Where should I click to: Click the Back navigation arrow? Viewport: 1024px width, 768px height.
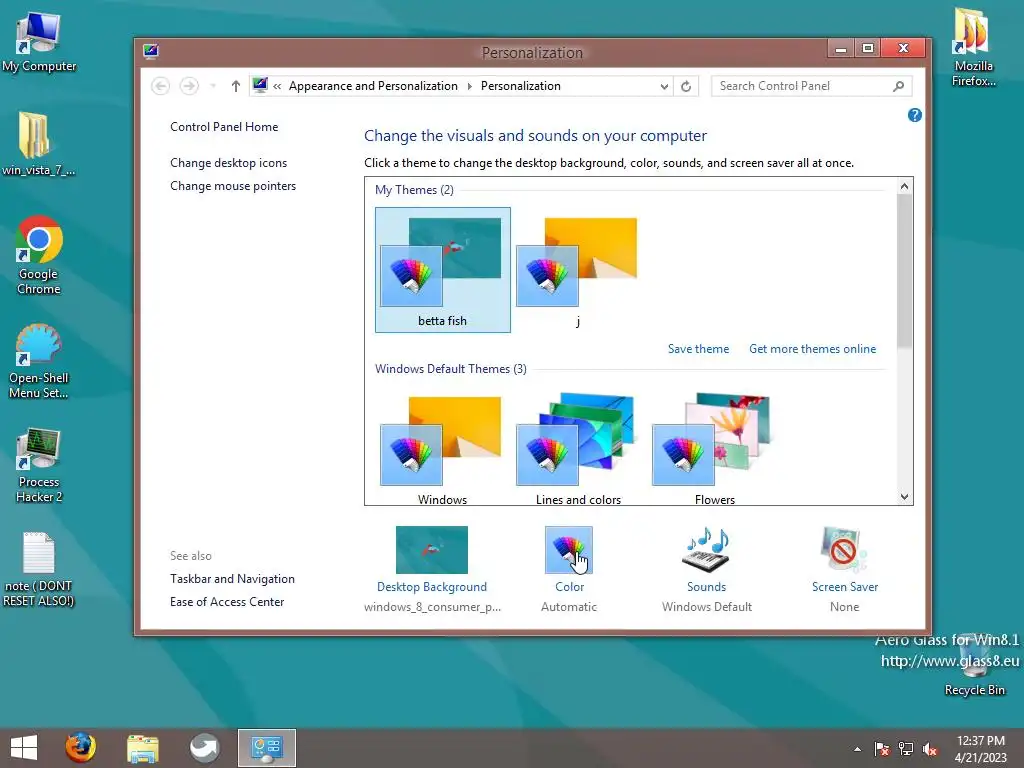160,86
